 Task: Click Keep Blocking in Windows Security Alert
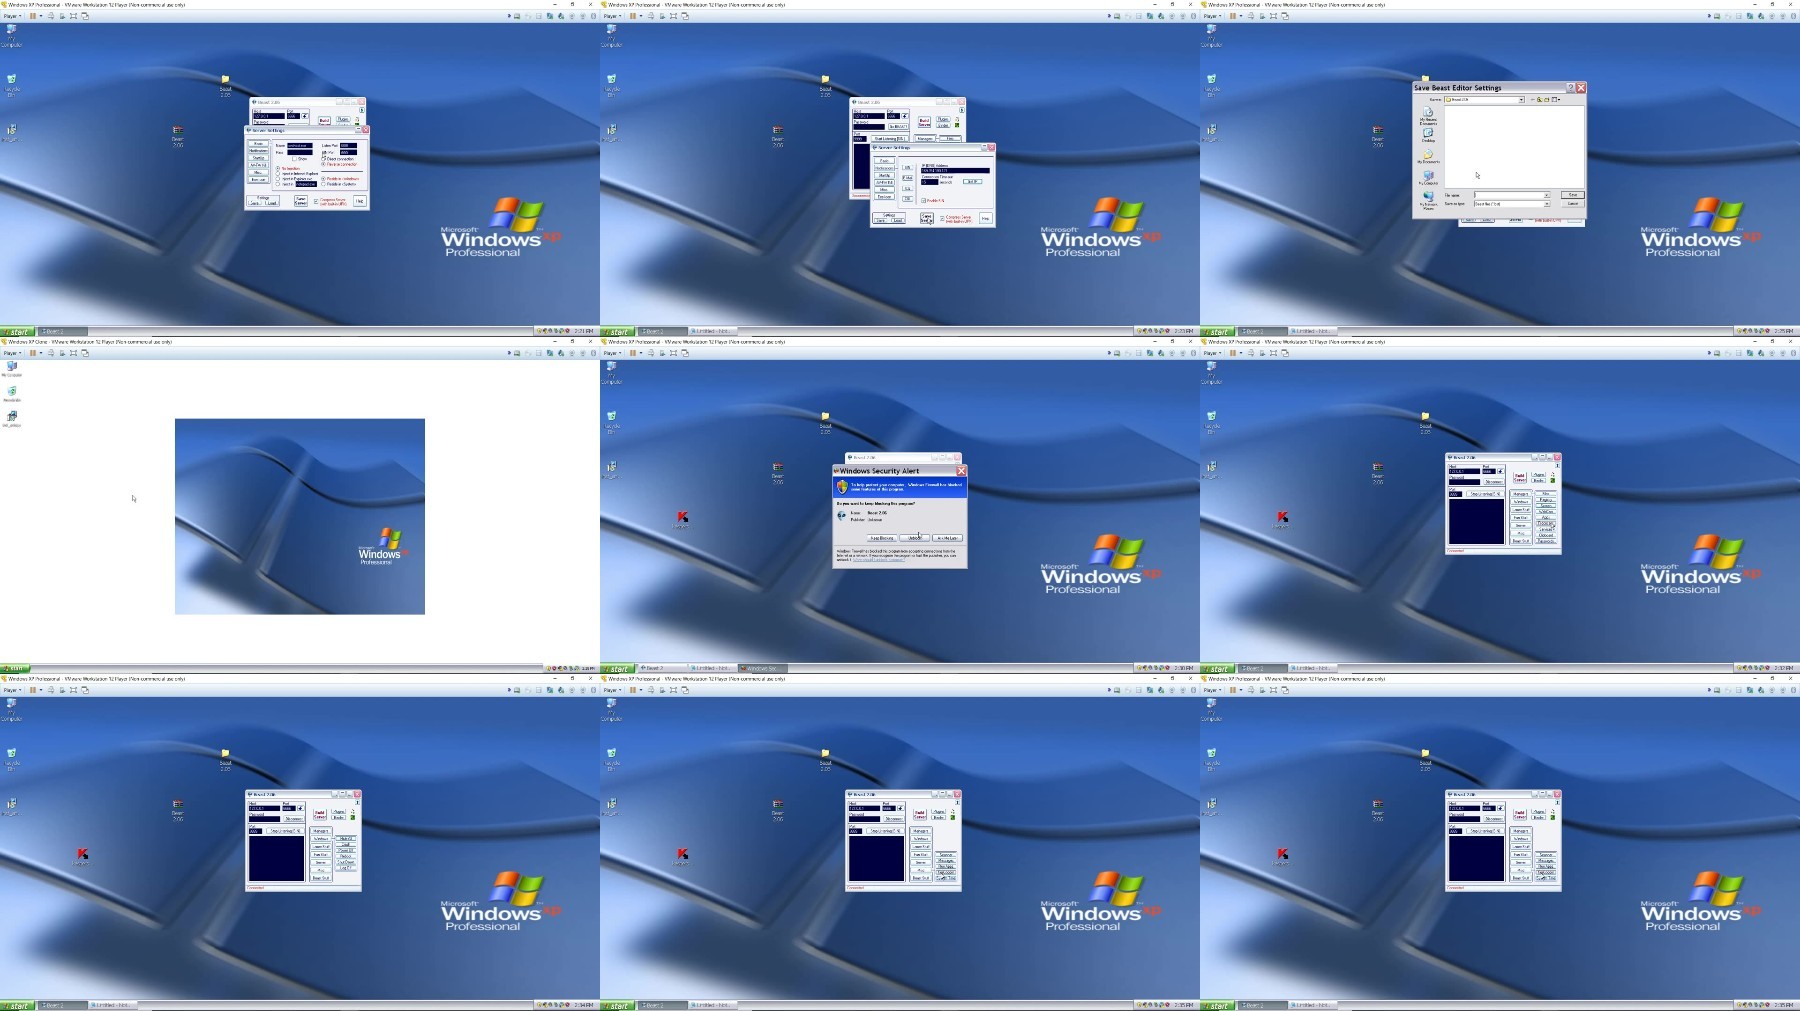pyautogui.click(x=881, y=538)
